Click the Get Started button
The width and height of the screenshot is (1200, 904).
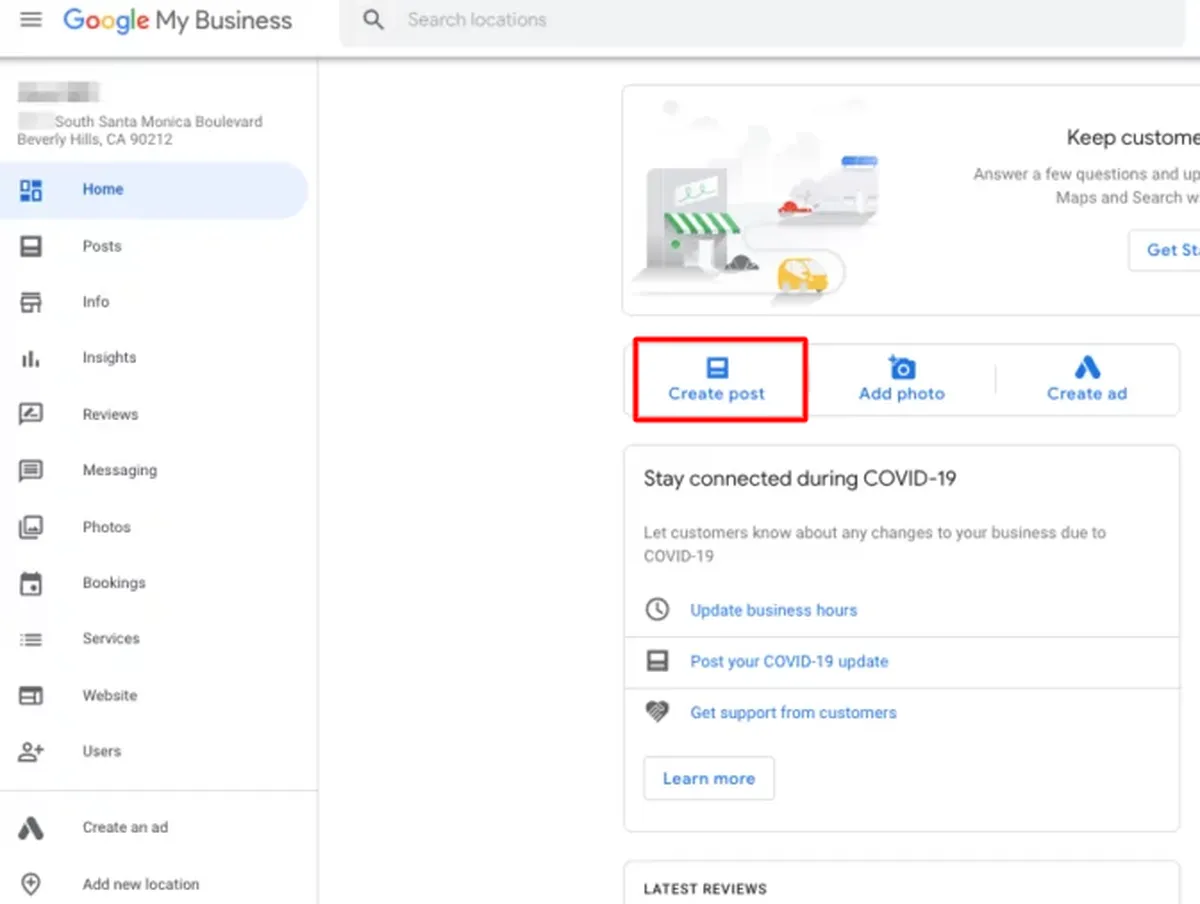pos(1165,250)
